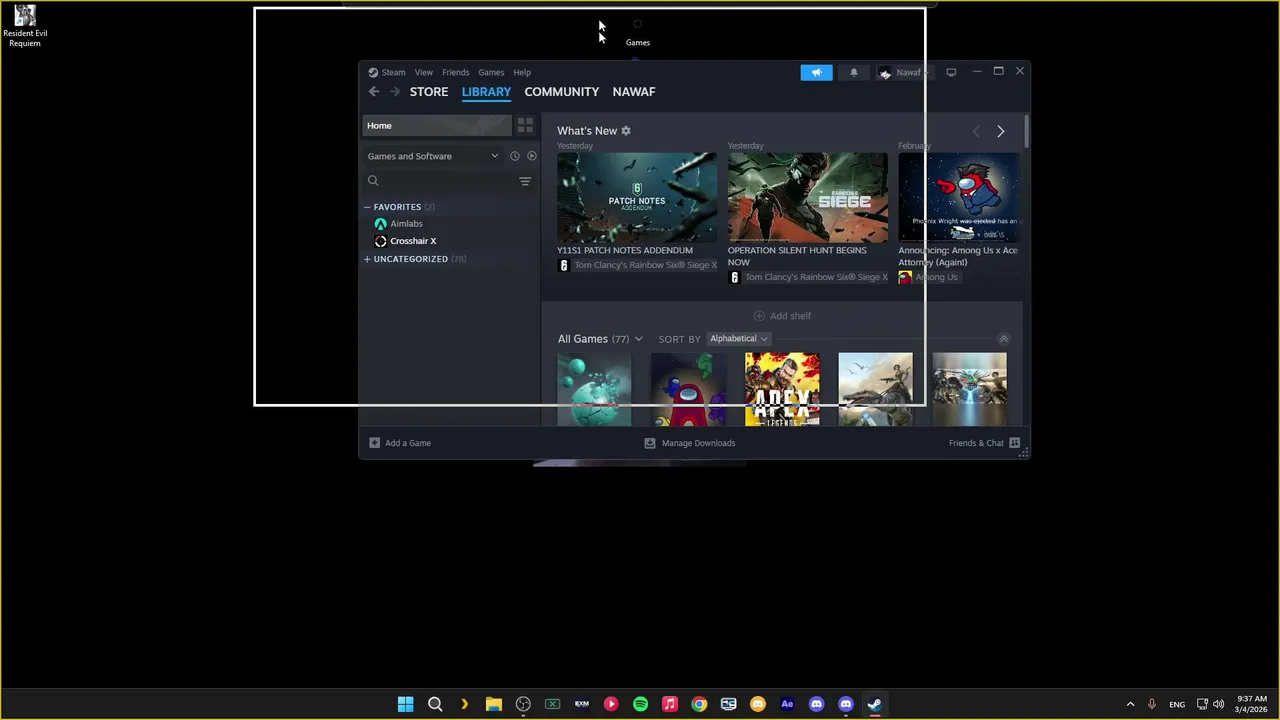Open the NAWAF profile tab
Viewport: 1280px width, 720px height.
634,91
